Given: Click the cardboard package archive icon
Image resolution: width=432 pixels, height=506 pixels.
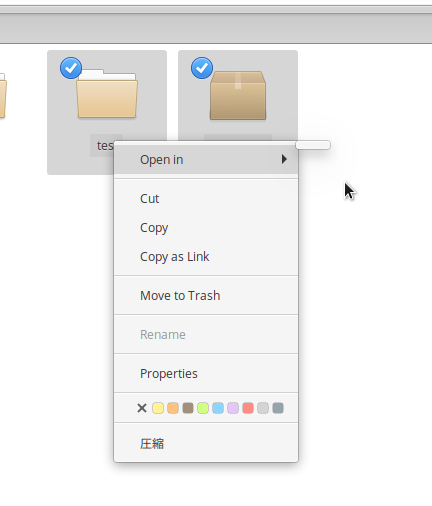Looking at the screenshot, I should point(238,95).
